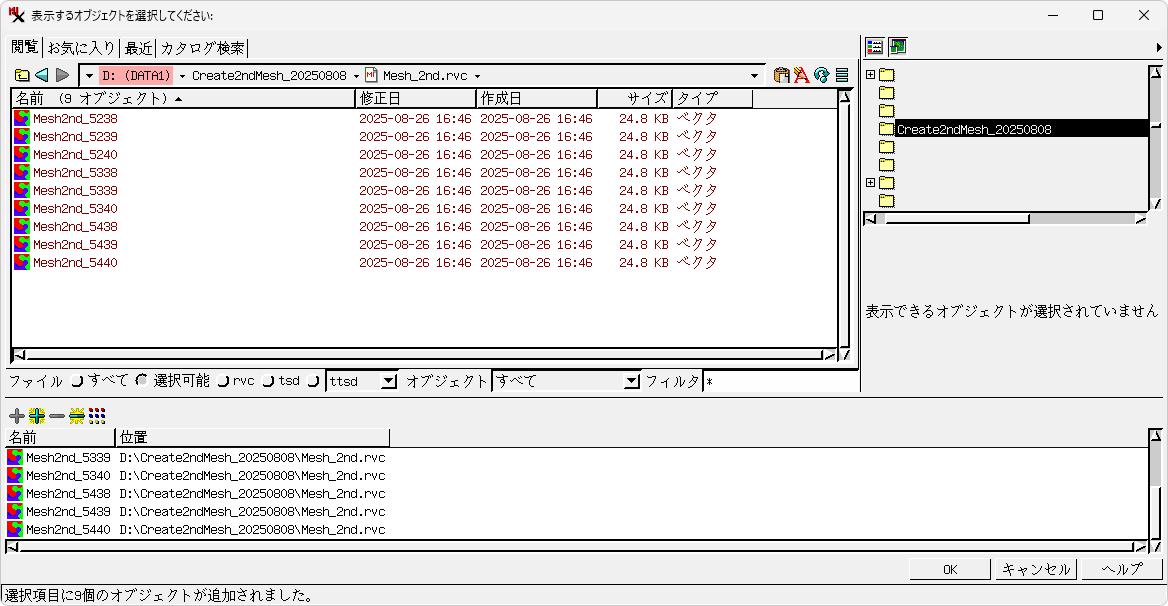This screenshot has width=1168, height=606.
Task: Click the up-one-level folder icon
Action: (22, 75)
